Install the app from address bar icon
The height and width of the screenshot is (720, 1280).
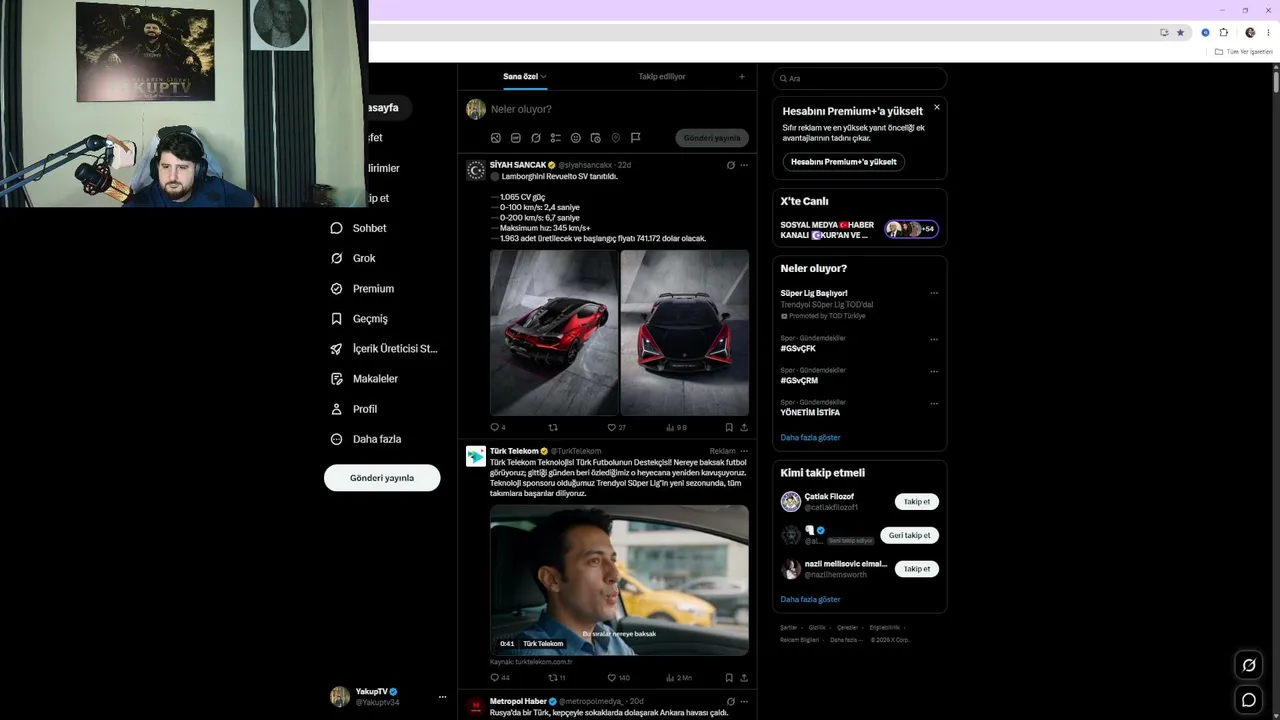coord(1164,32)
